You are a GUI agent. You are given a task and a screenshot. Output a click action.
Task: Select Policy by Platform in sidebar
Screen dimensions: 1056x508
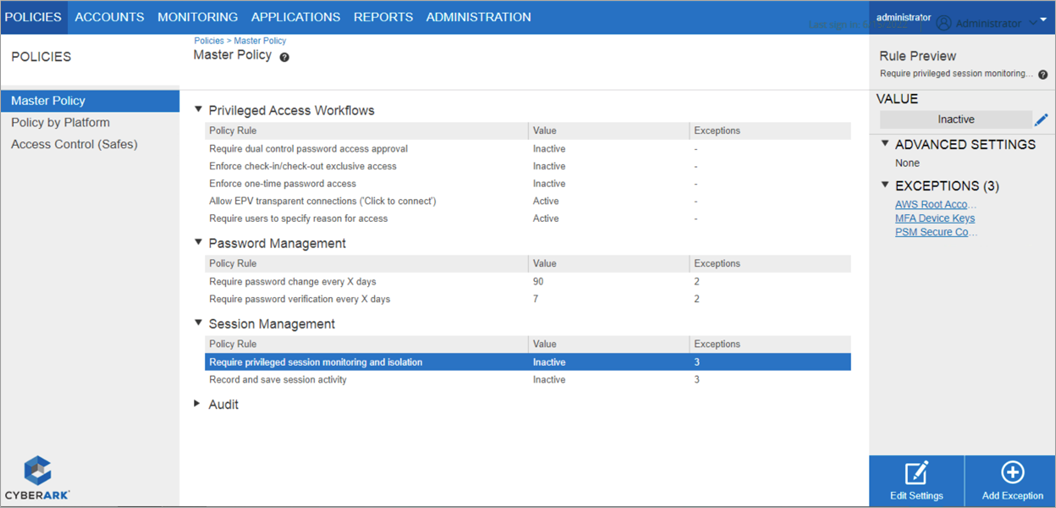pyautogui.click(x=60, y=122)
